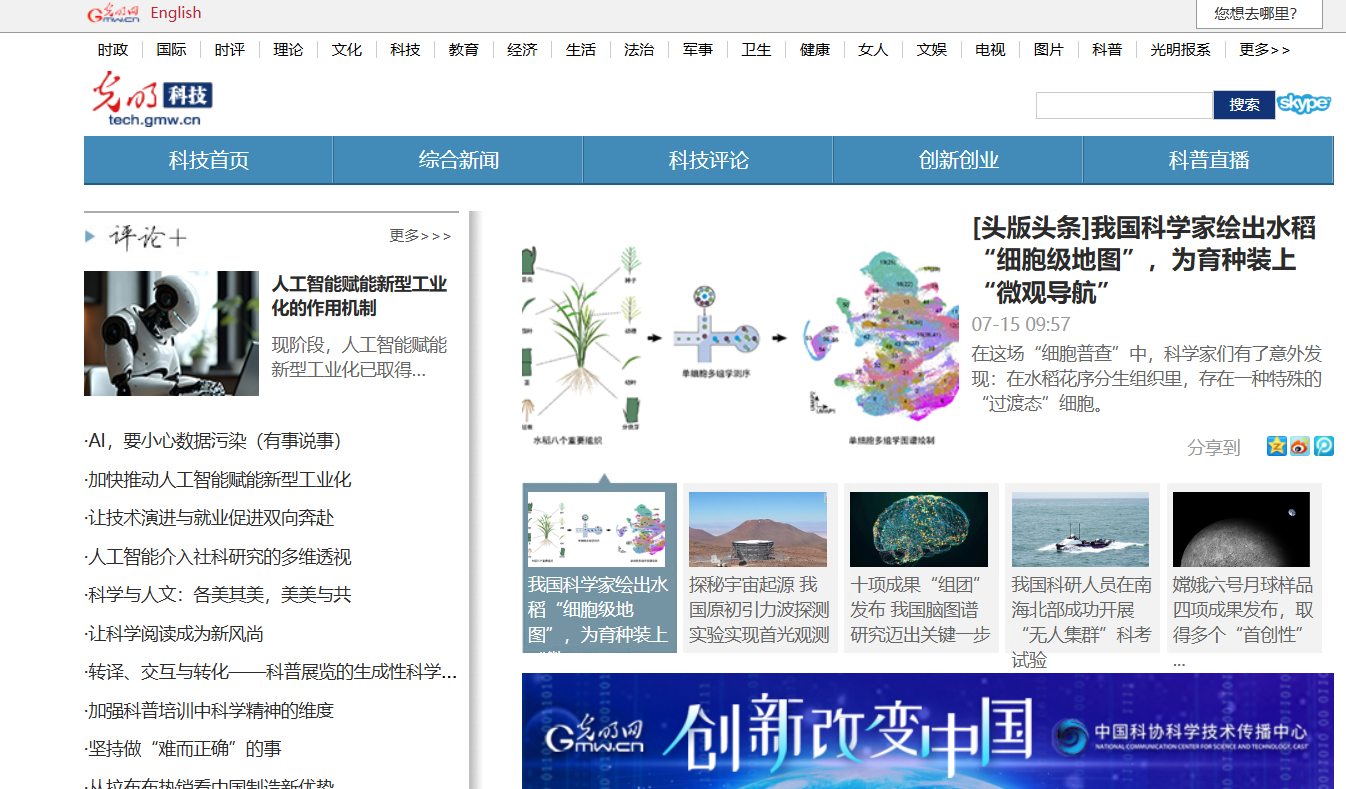Expand 更多>>> in the 评论 section

(420, 236)
